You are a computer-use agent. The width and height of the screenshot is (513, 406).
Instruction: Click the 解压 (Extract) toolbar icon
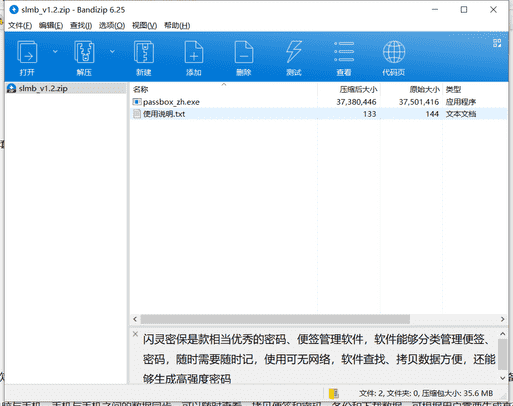point(84,52)
